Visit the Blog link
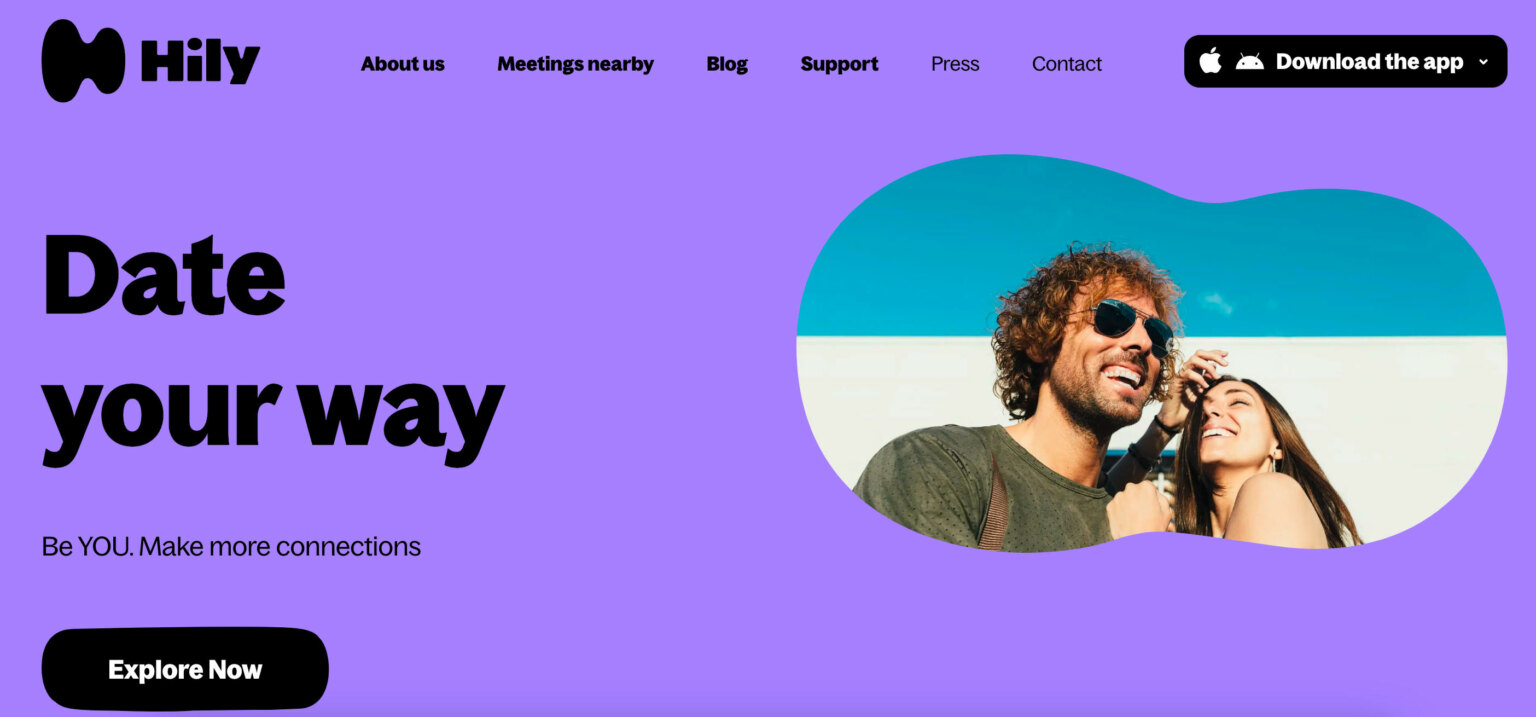 tap(727, 64)
